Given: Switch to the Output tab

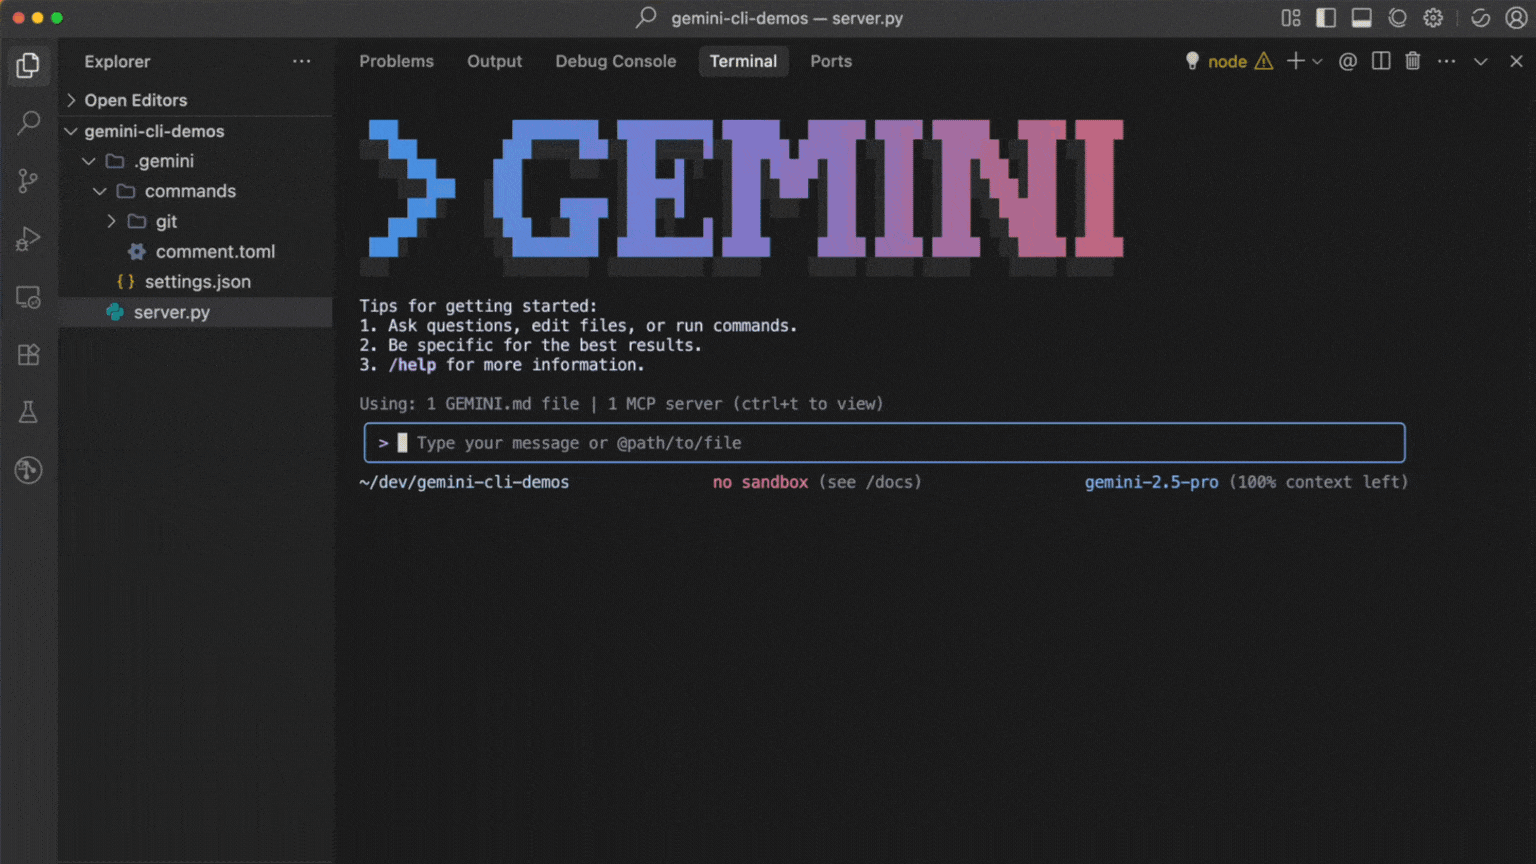Looking at the screenshot, I should tap(494, 61).
